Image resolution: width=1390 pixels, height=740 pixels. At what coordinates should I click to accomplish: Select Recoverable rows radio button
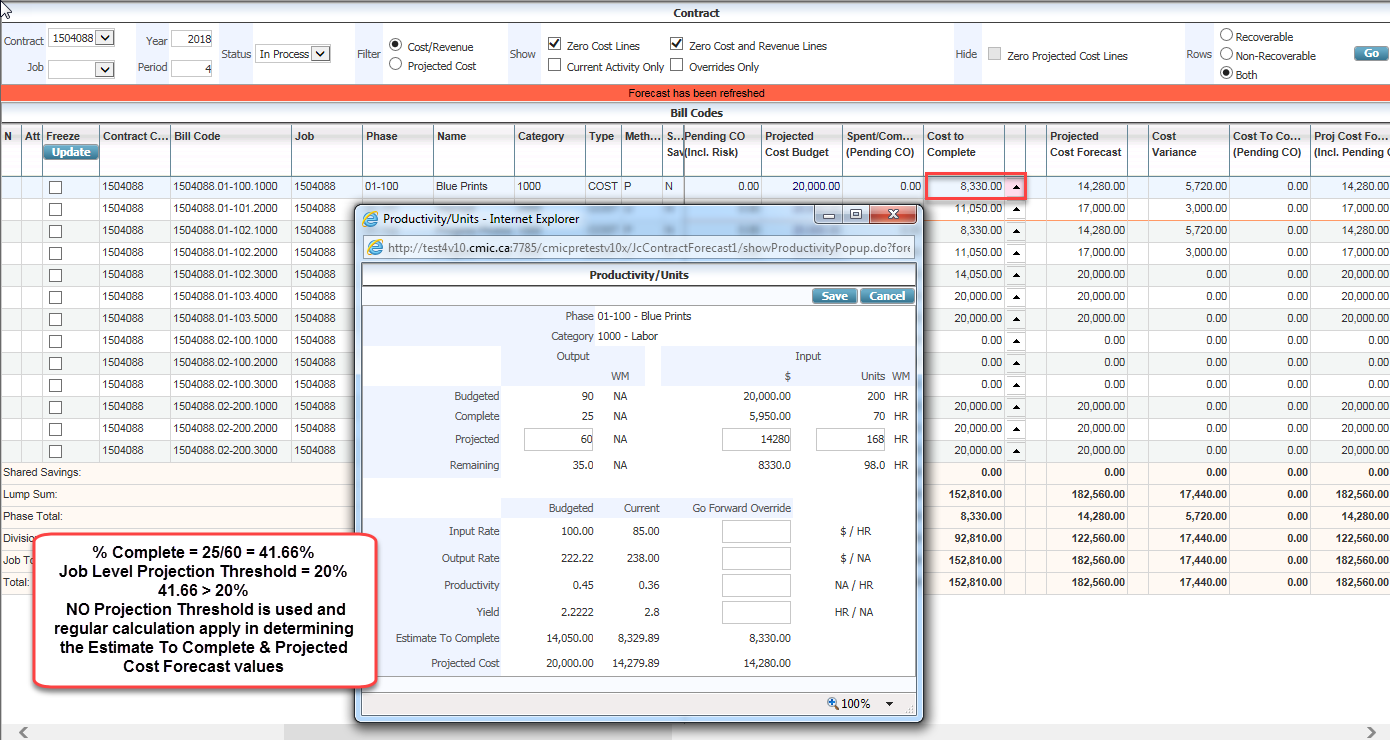(1227, 35)
